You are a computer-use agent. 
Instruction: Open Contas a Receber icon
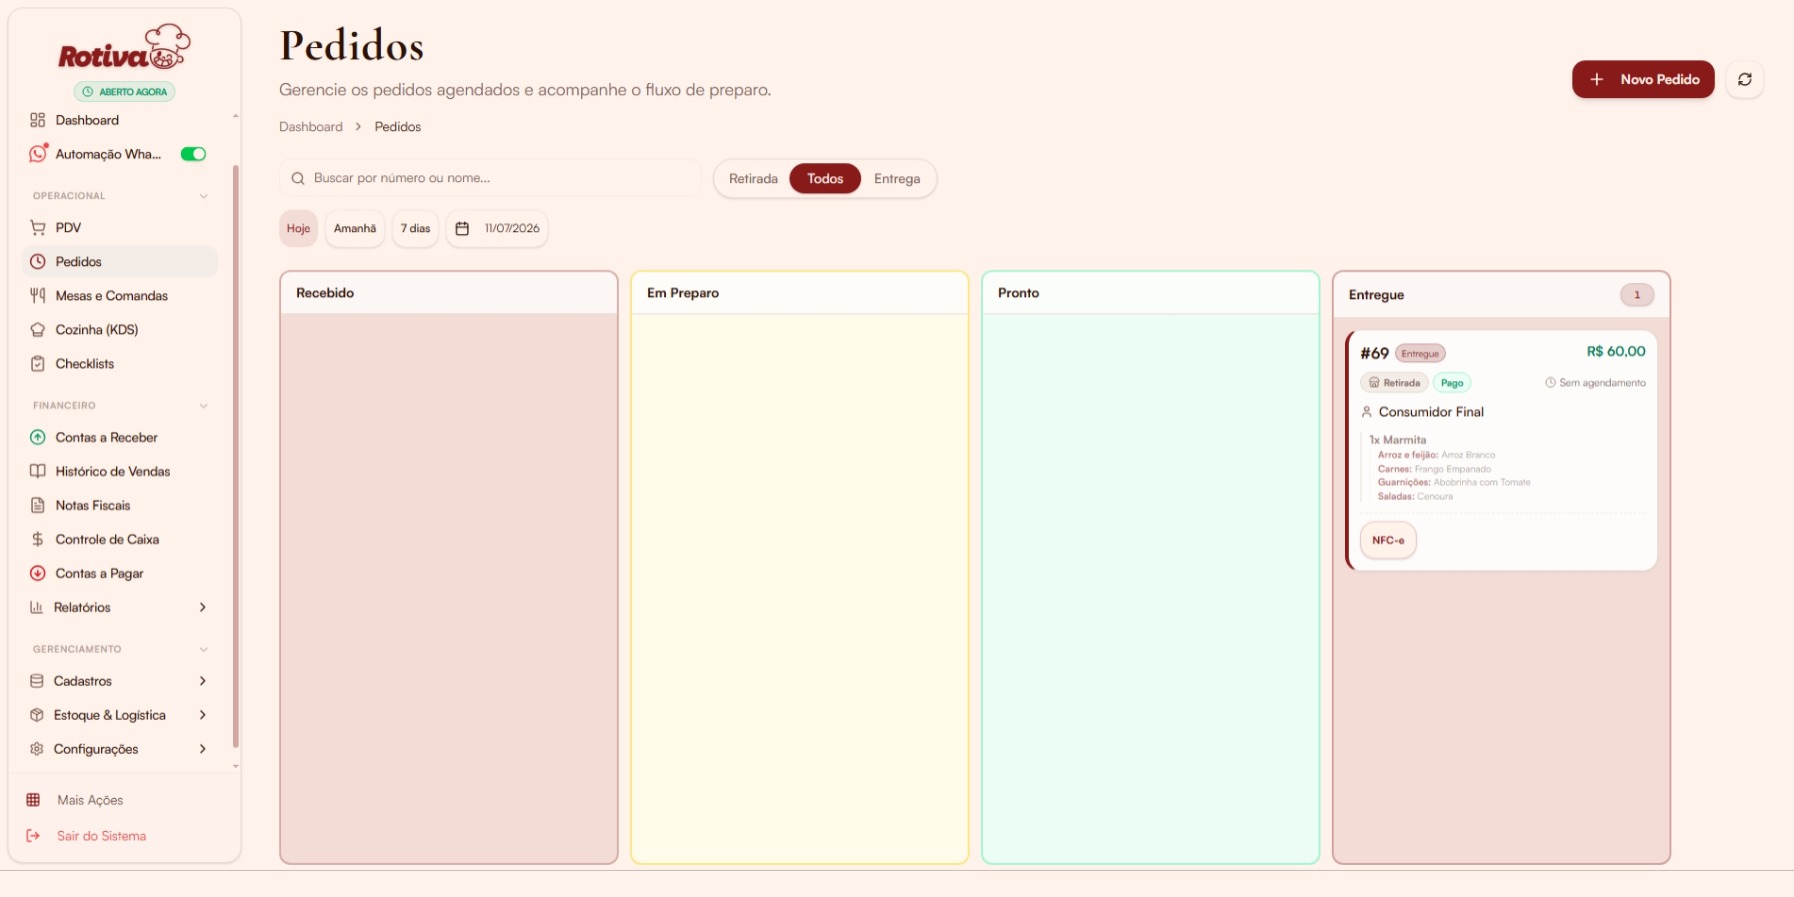(x=38, y=438)
